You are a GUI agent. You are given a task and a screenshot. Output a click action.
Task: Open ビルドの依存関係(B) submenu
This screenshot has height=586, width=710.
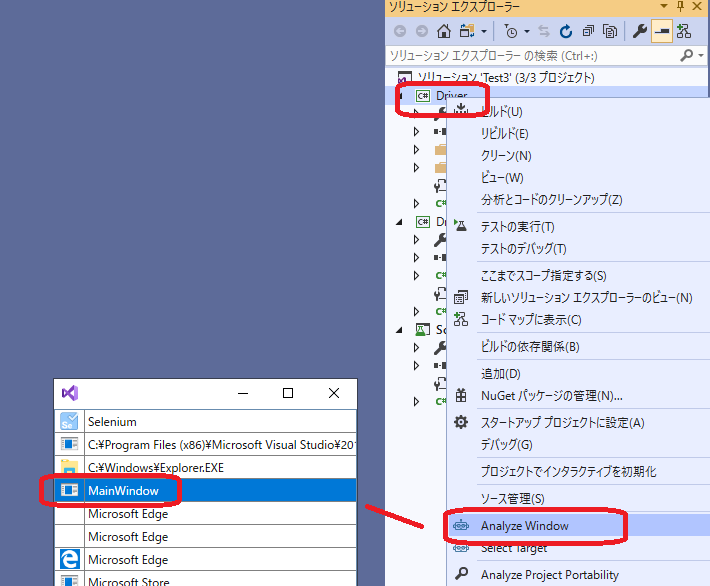[x=530, y=346]
